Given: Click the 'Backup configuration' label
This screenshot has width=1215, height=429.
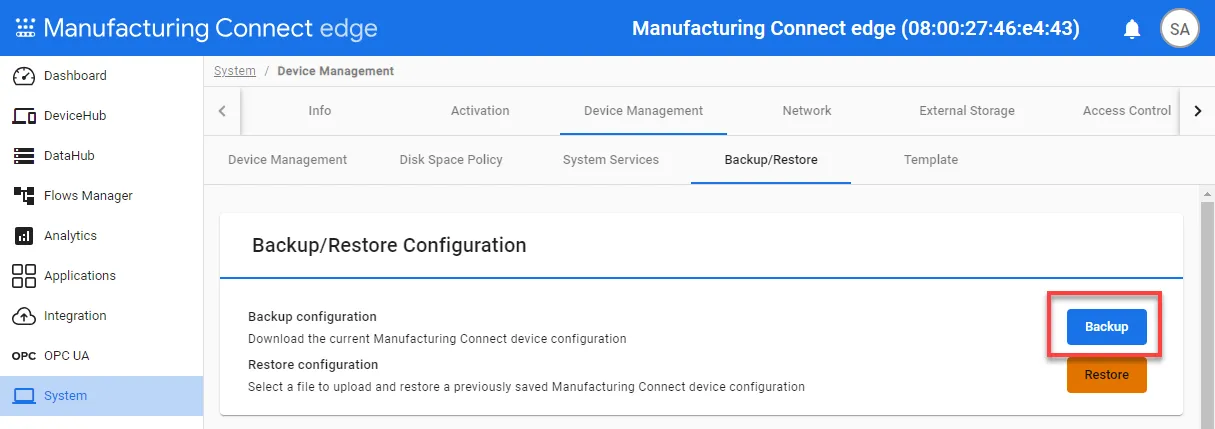Looking at the screenshot, I should click(x=313, y=317).
